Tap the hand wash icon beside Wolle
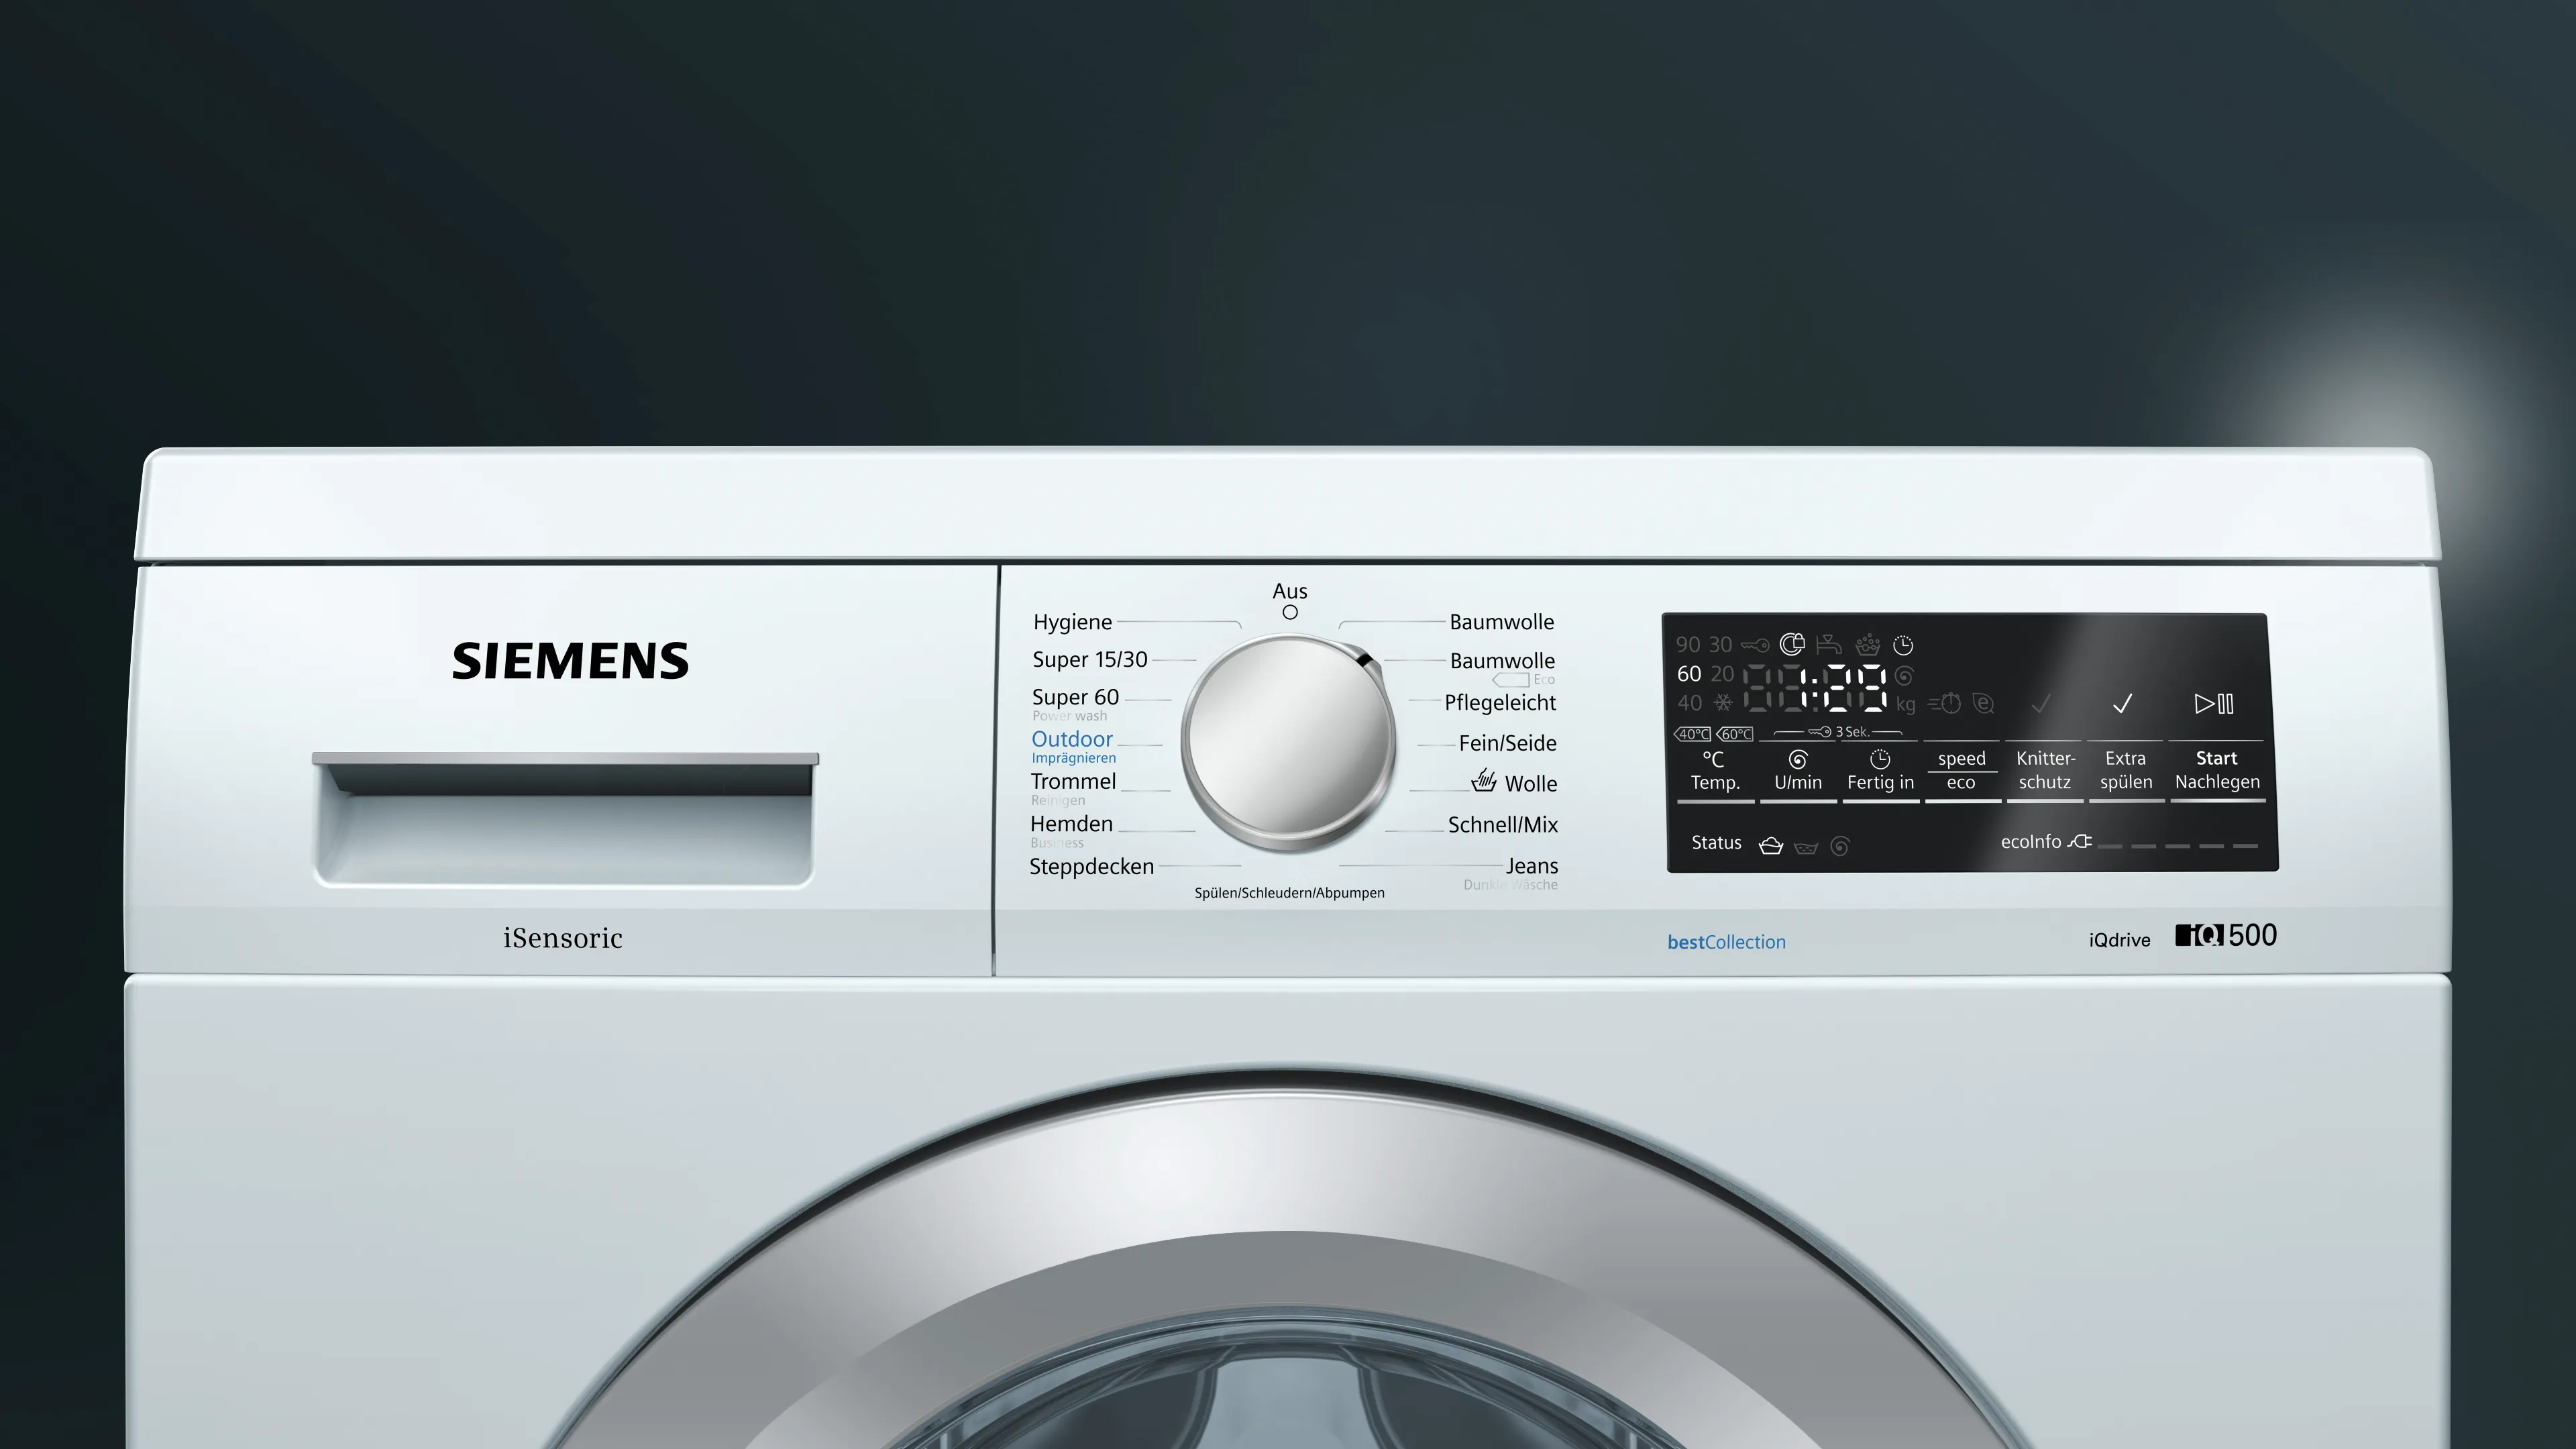Image resolution: width=2576 pixels, height=1449 pixels. click(1484, 780)
